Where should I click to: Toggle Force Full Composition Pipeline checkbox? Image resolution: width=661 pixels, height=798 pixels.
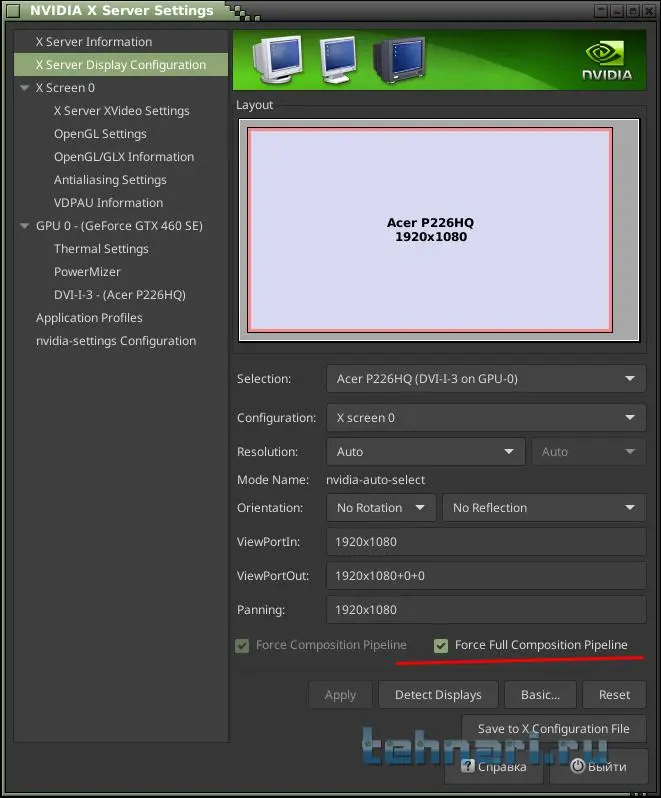pyautogui.click(x=441, y=645)
